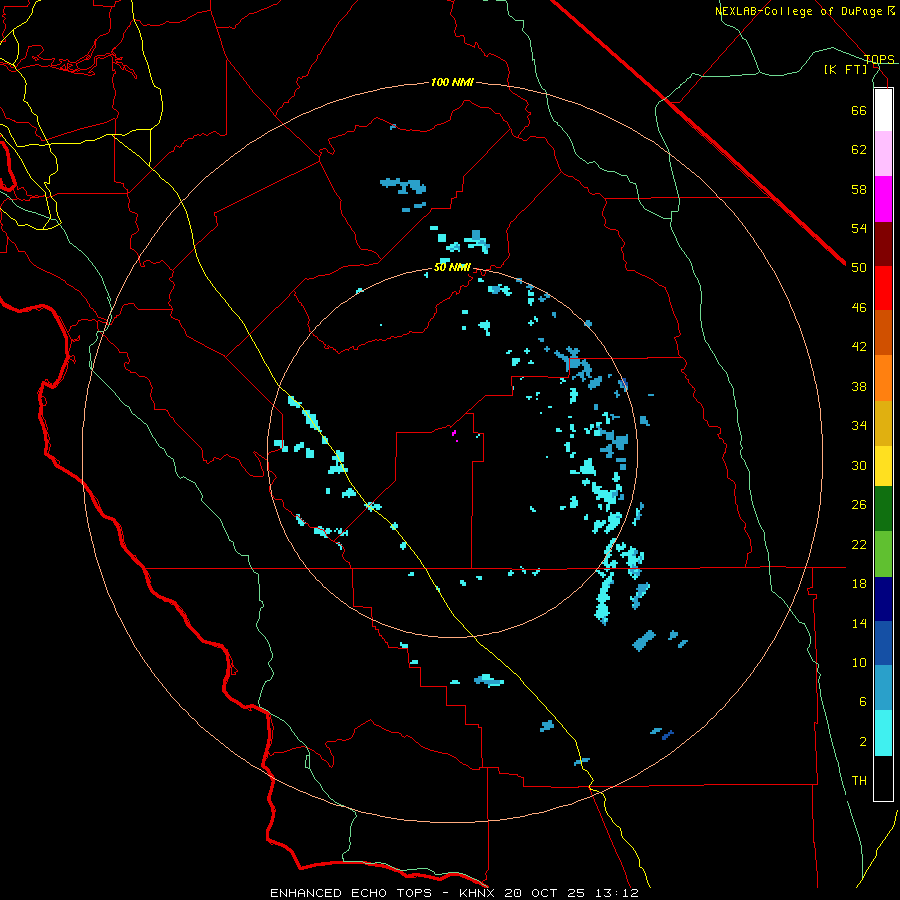Click the navy blue legend swatch
900x900 pixels.
click(883, 599)
